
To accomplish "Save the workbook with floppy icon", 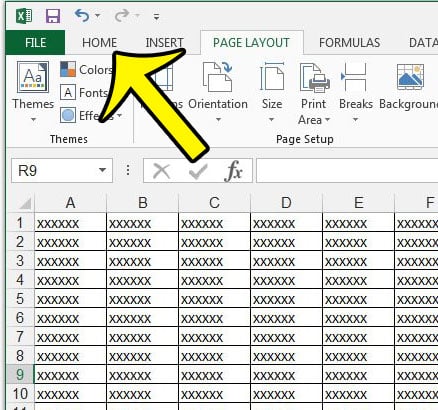I will pos(53,16).
